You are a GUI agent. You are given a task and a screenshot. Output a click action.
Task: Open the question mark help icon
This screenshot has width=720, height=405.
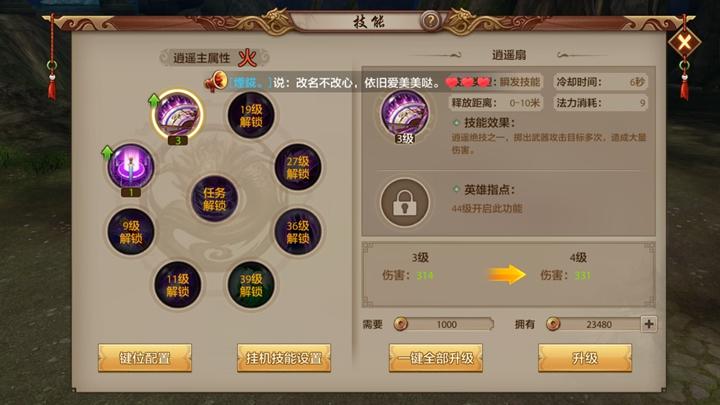click(430, 21)
